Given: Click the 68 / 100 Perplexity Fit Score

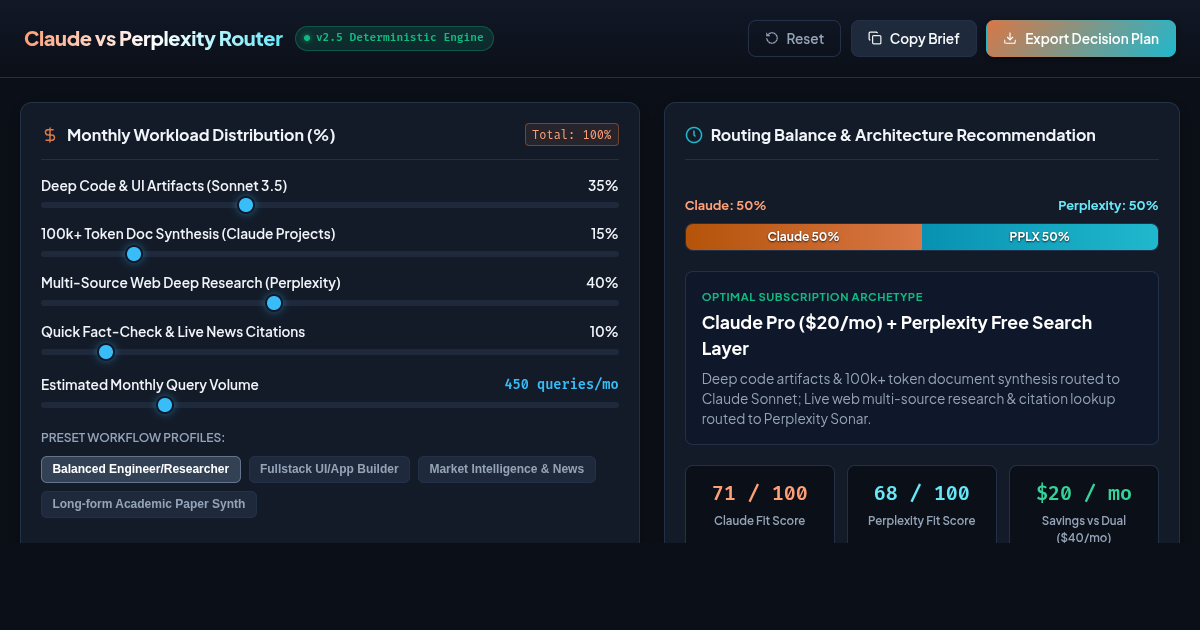Looking at the screenshot, I should click(x=922, y=493).
